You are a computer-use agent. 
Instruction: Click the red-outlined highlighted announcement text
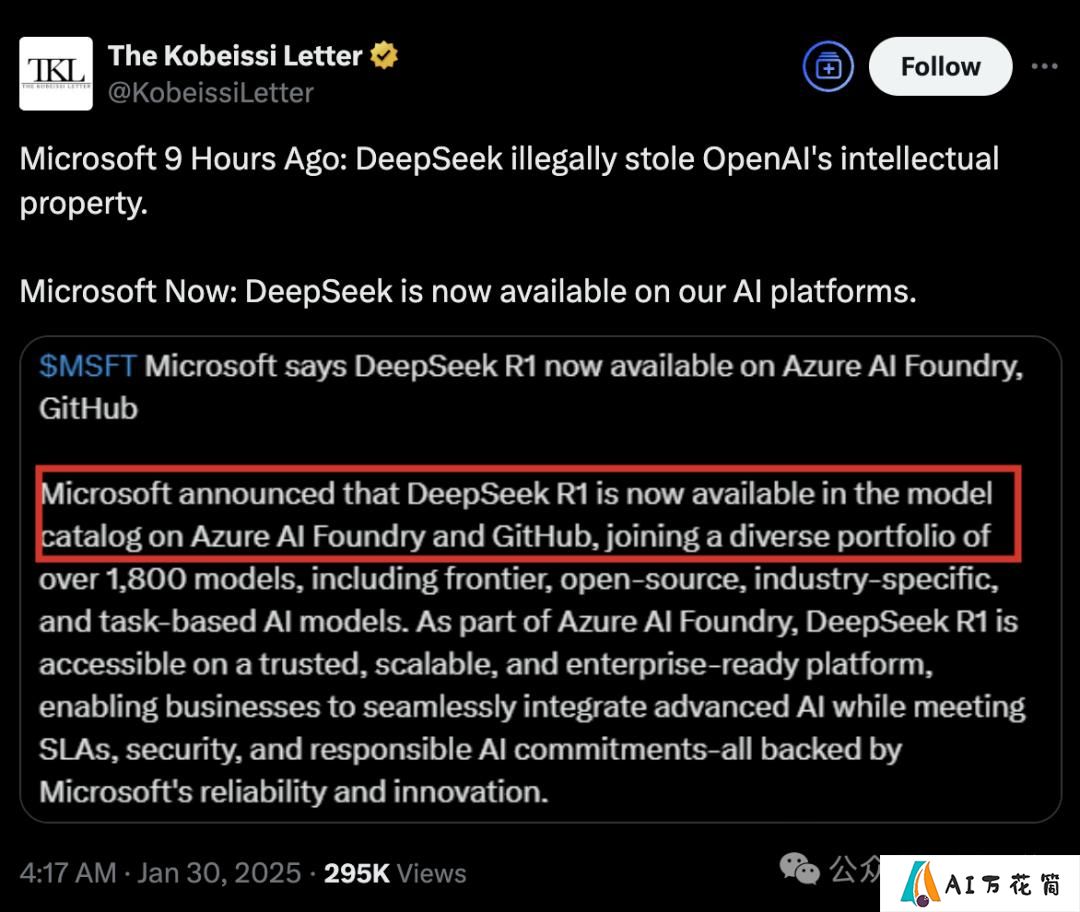[x=528, y=514]
